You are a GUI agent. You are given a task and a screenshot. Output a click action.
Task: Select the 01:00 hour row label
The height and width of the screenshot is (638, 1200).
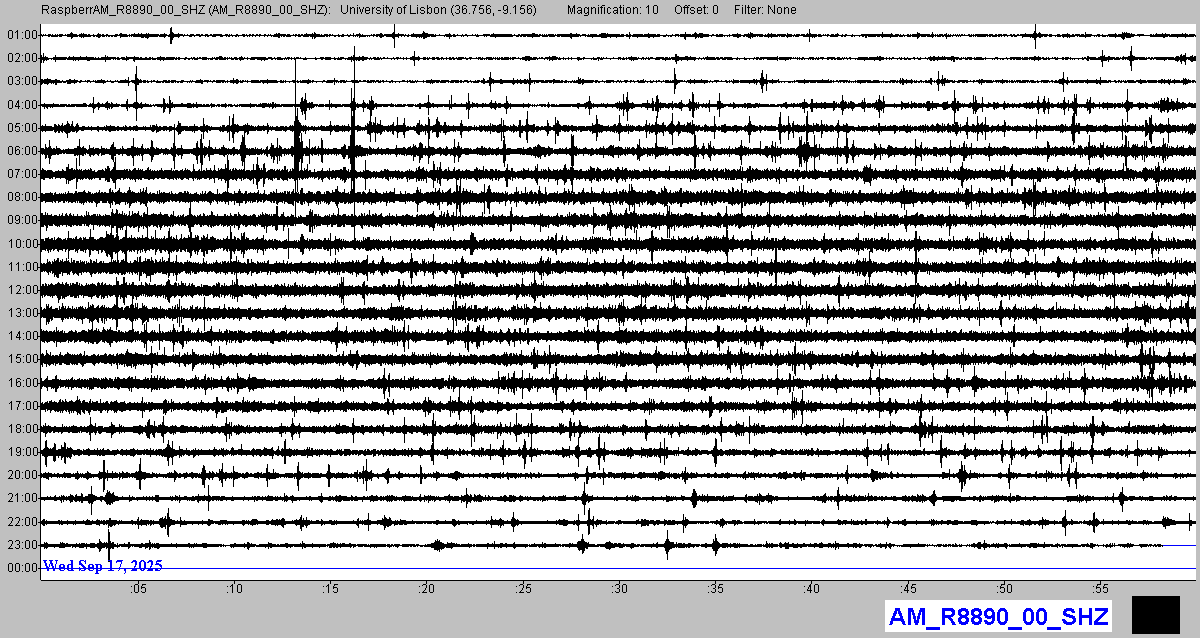pos(22,35)
